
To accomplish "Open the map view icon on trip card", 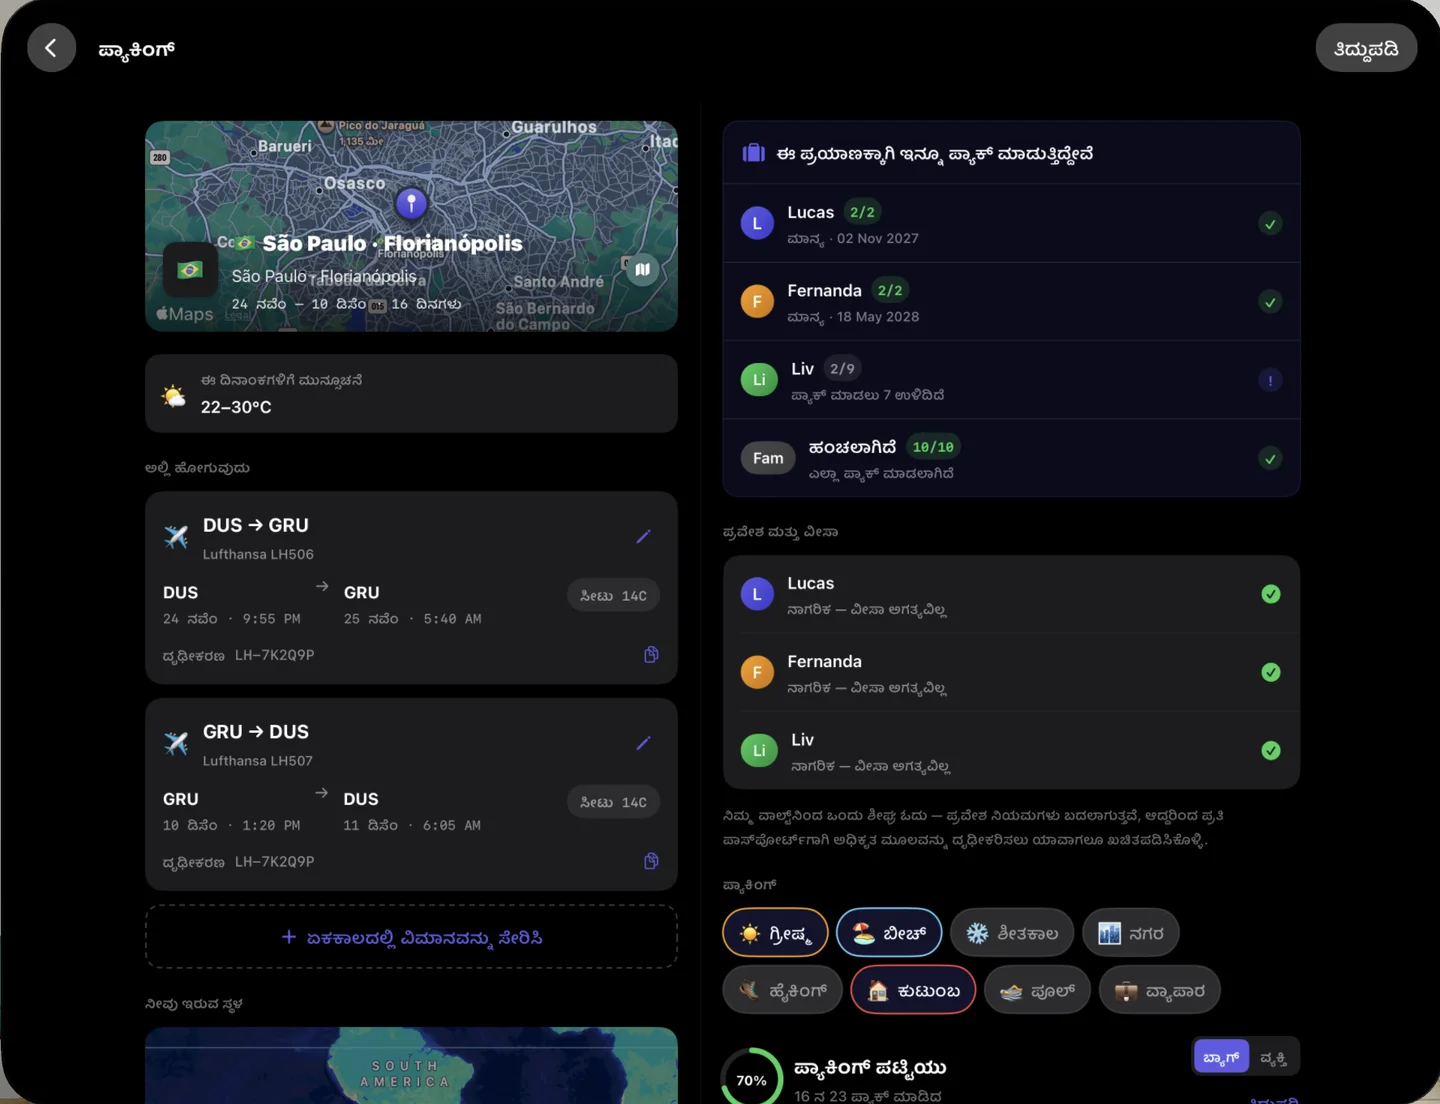I will (x=642, y=269).
